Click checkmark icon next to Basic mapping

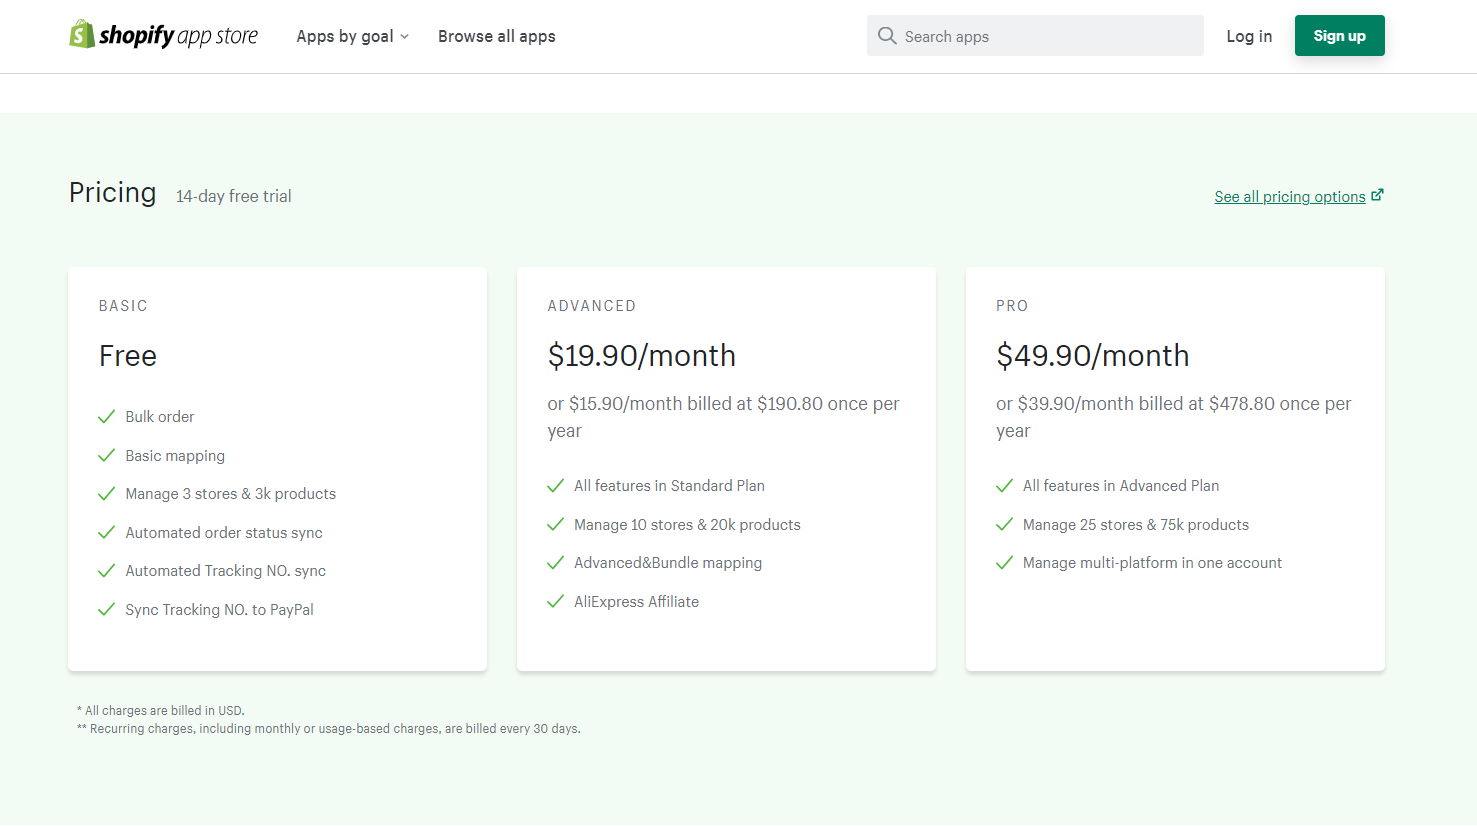107,456
